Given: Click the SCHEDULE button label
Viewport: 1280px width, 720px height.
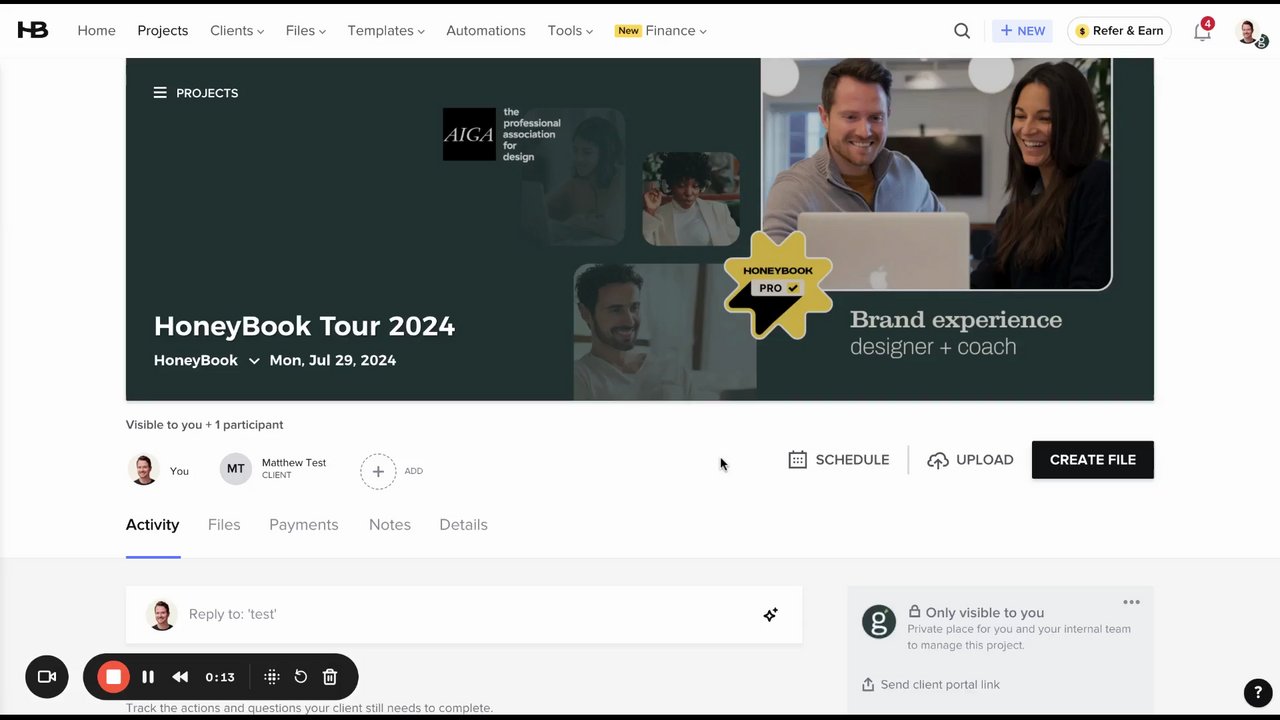Looking at the screenshot, I should pos(852,460).
